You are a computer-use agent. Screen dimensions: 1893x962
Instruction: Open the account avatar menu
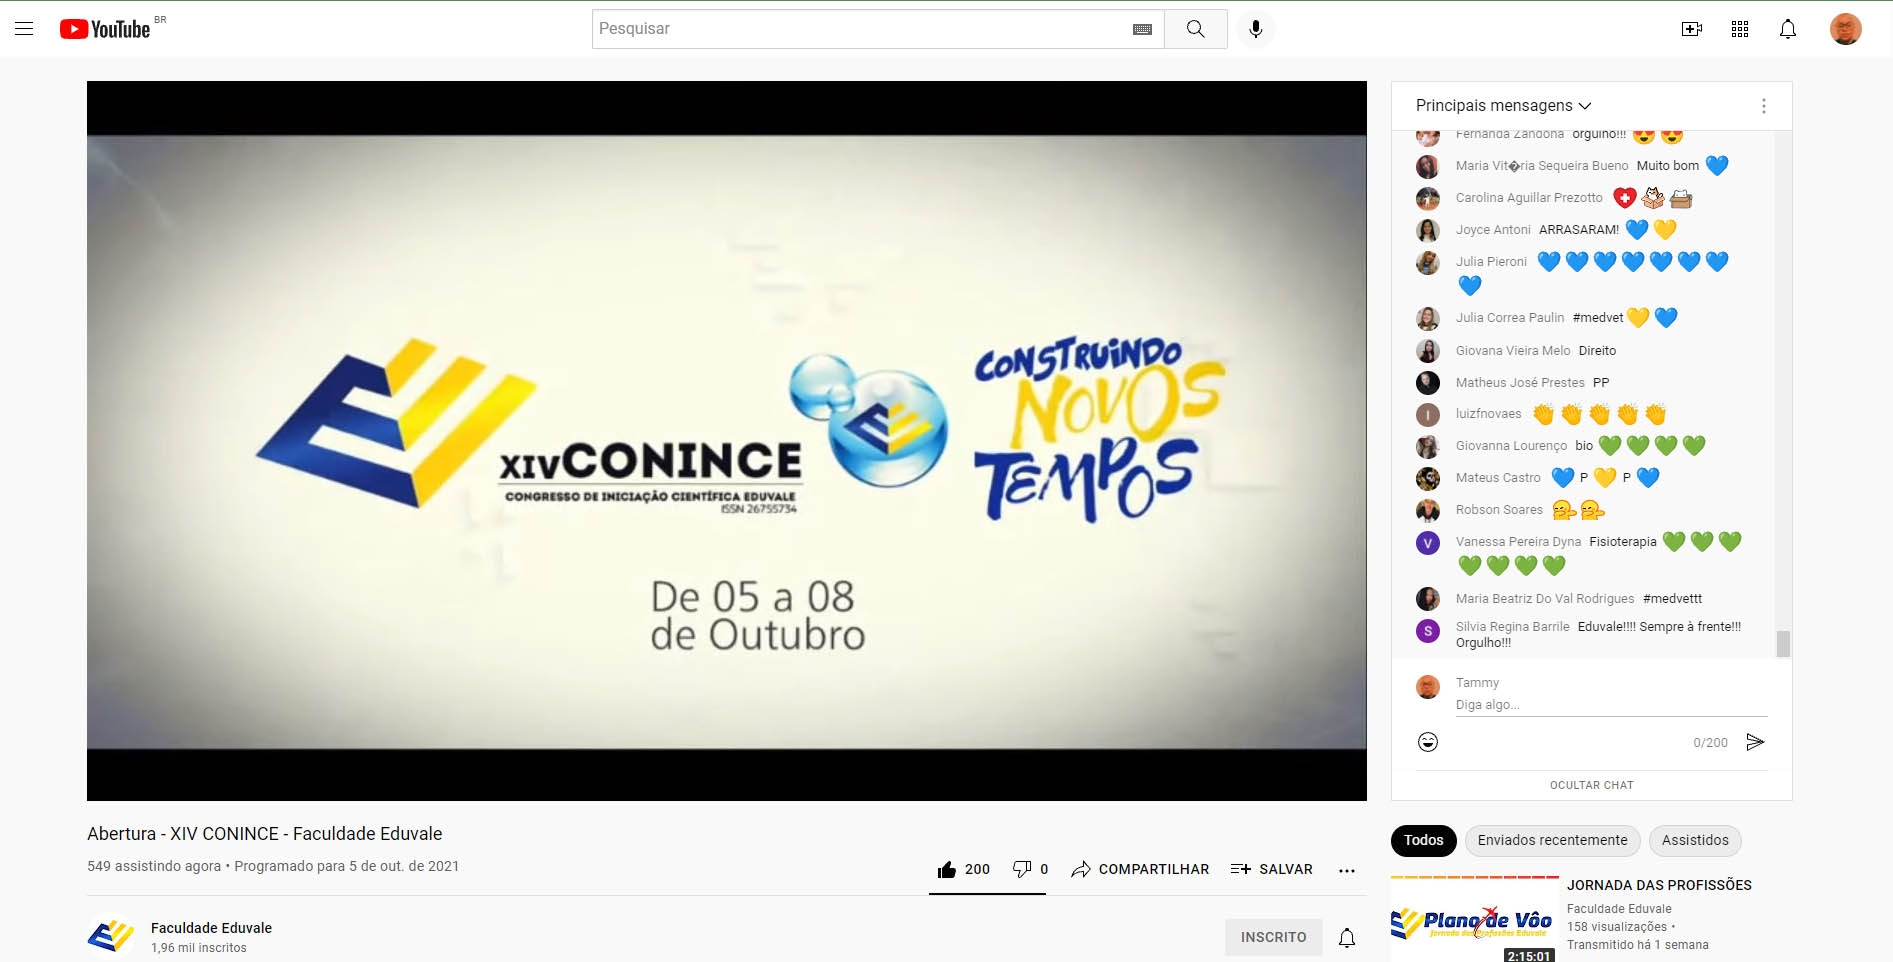click(1846, 29)
